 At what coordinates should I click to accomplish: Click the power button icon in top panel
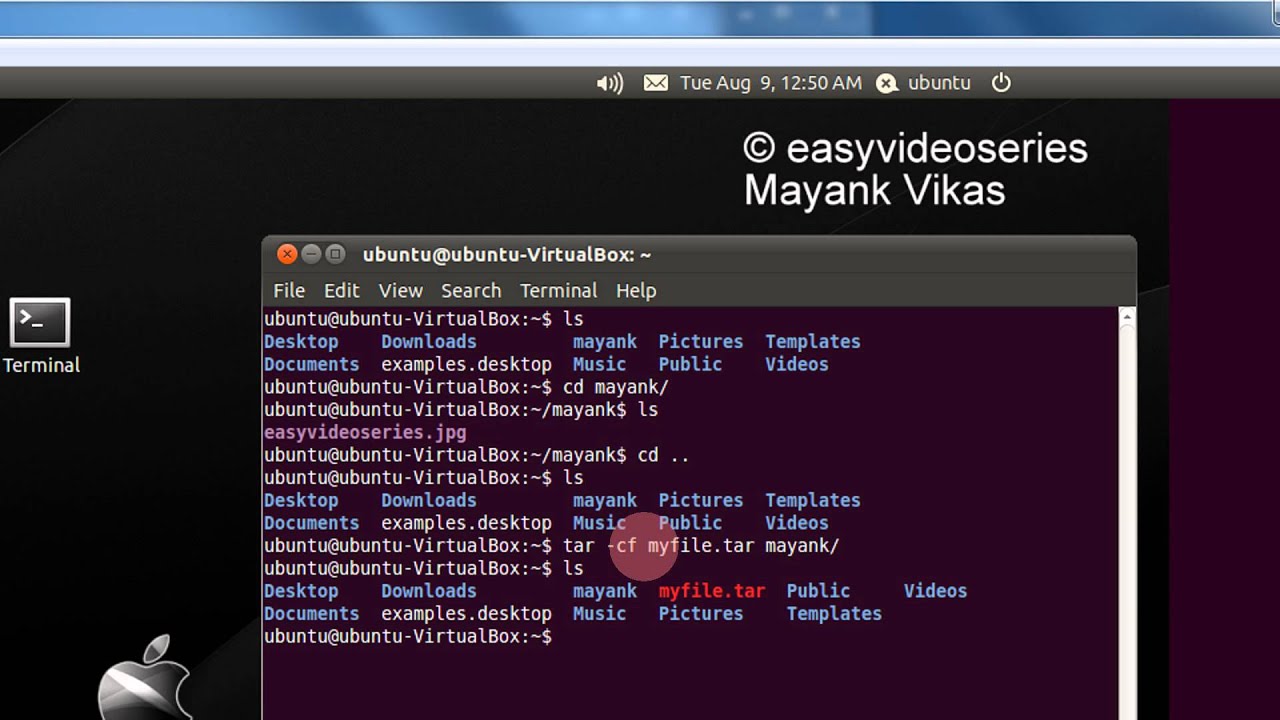pos(1001,83)
